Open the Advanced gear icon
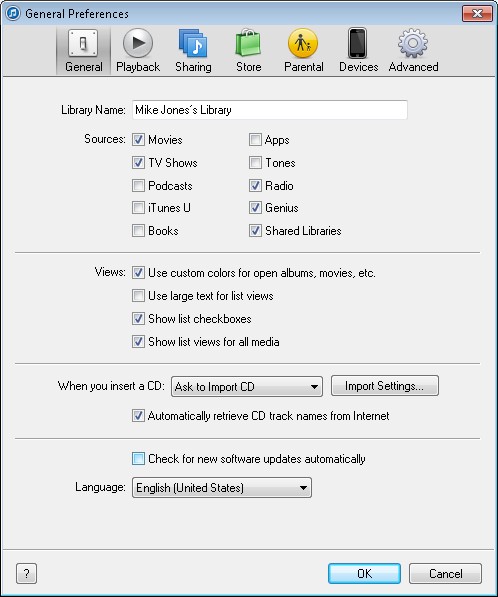 pyautogui.click(x=413, y=43)
